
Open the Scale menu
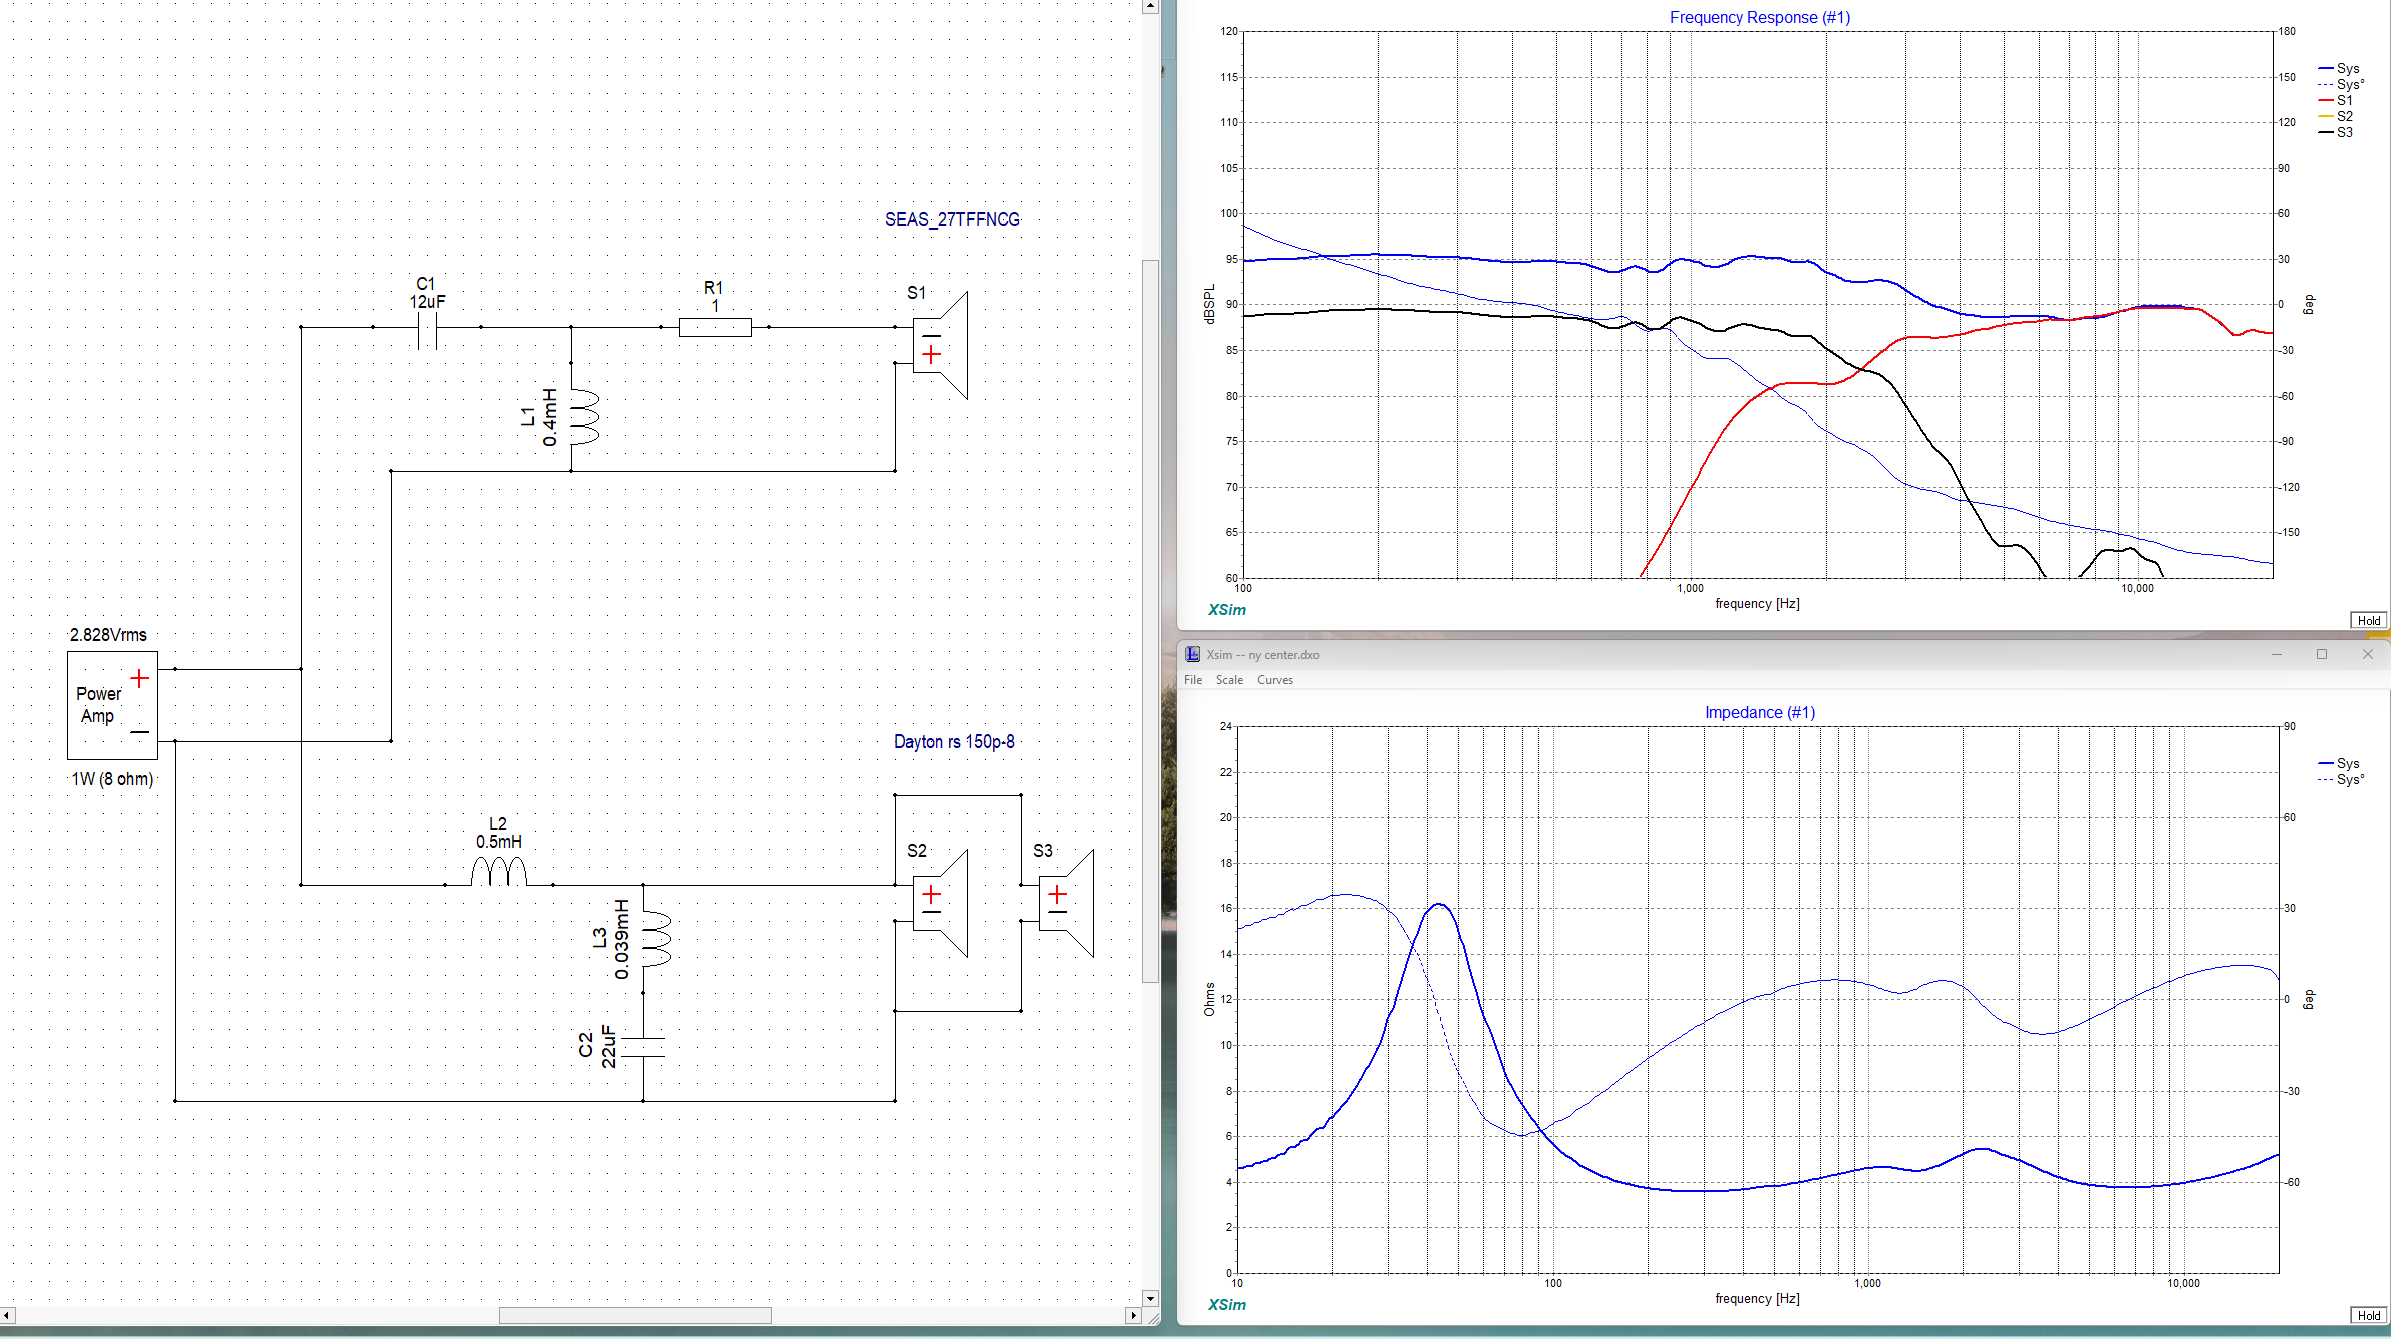1229,680
